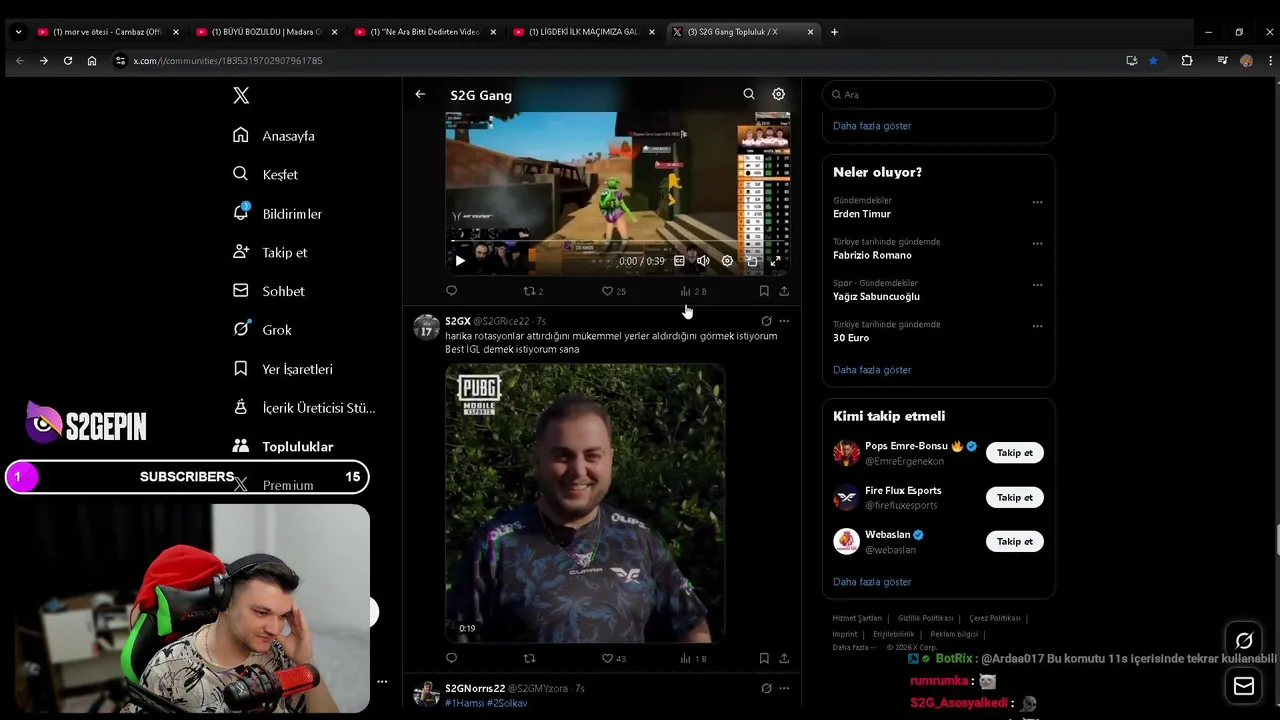Viewport: 1280px width, 720px height.
Task: Open floating Grok button
Action: 1244,641
